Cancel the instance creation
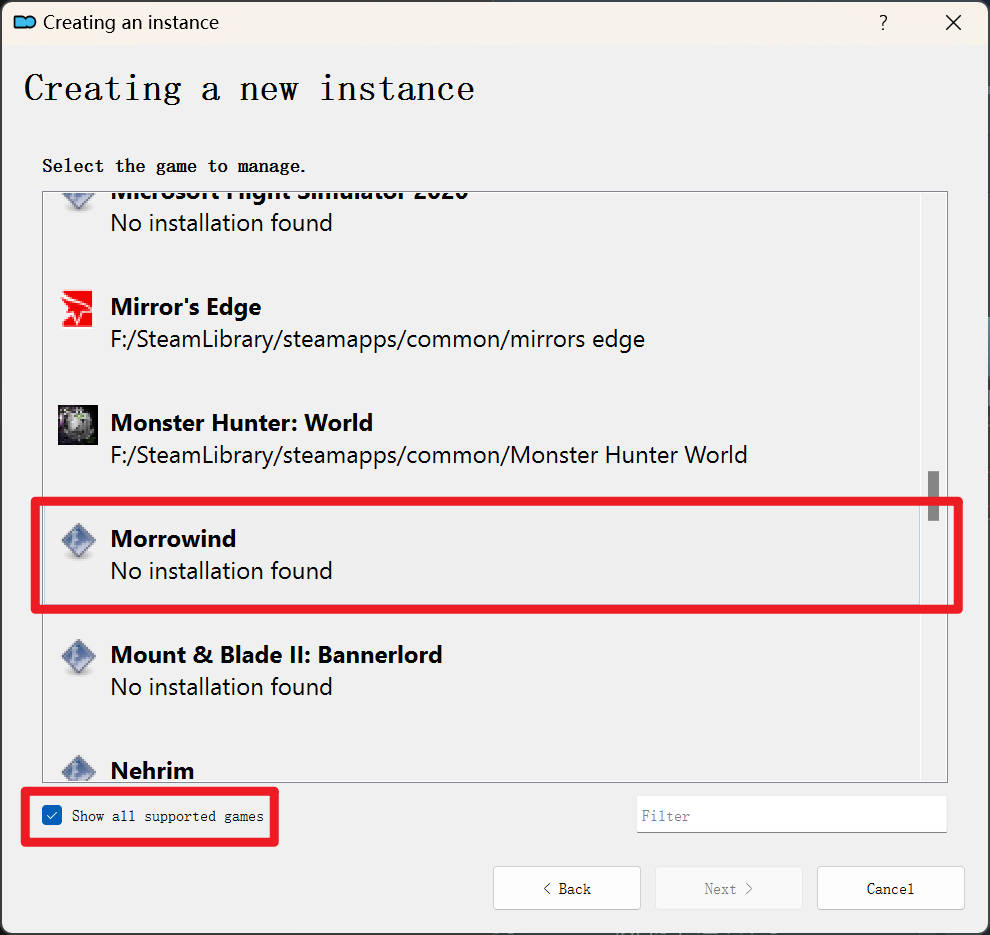The image size is (990, 935). coord(890,888)
